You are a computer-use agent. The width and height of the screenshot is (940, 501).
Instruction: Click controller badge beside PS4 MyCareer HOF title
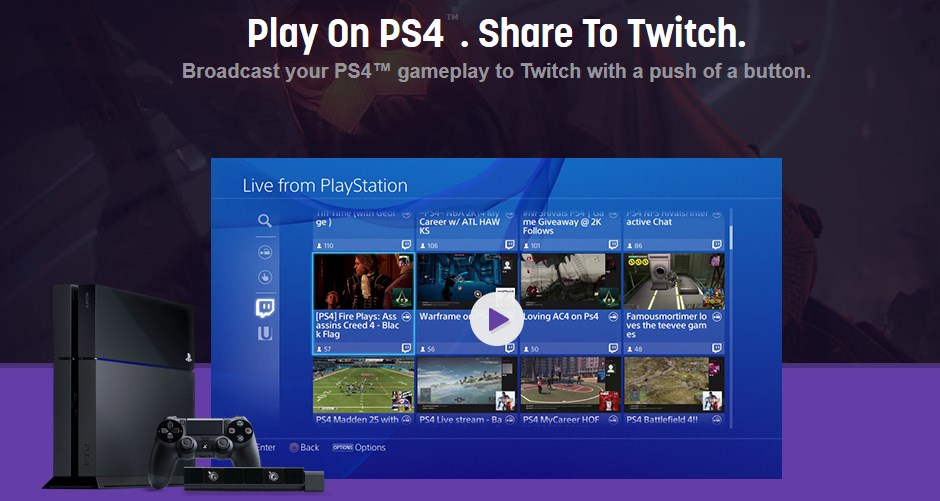(613, 420)
